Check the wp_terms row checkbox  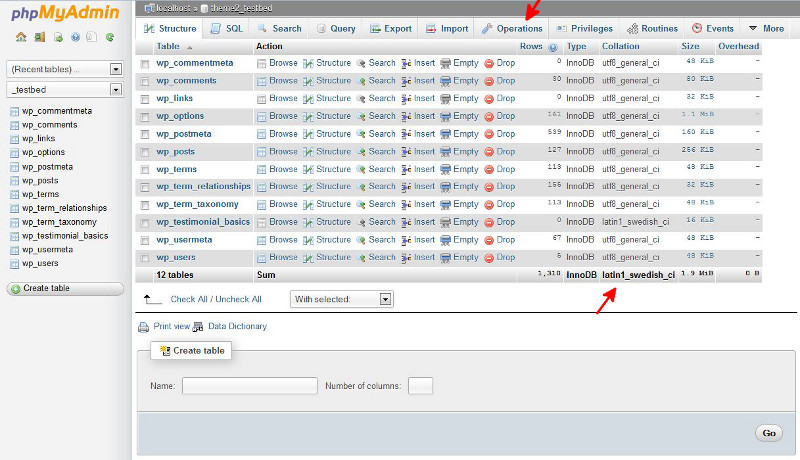click(145, 170)
